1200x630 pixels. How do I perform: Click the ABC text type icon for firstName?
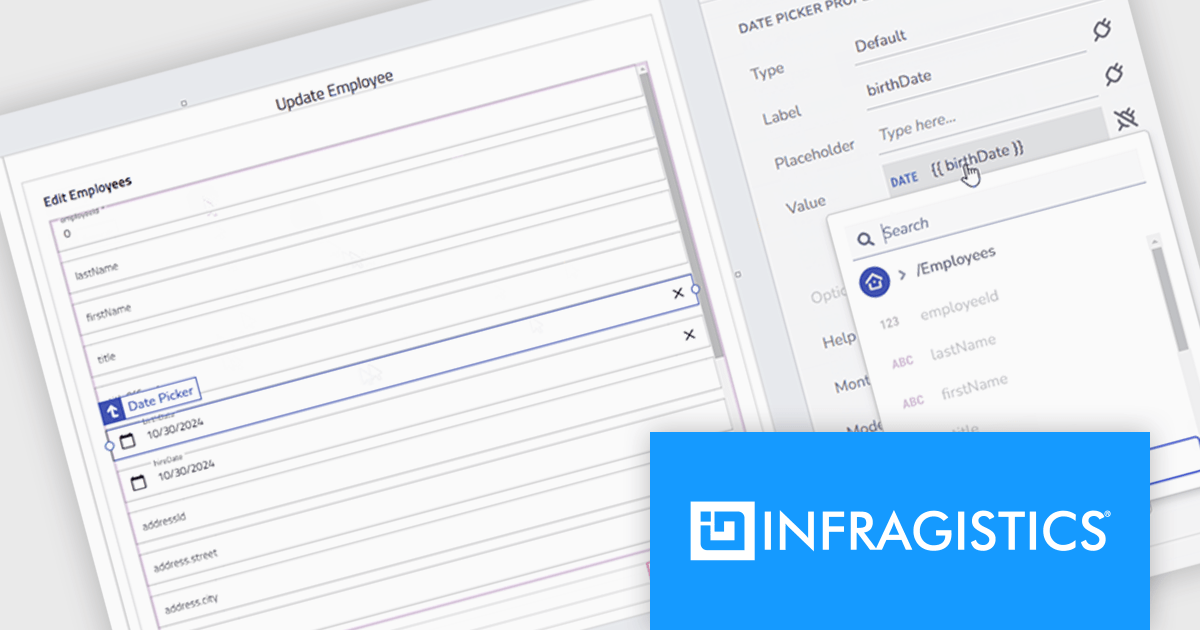click(x=913, y=402)
